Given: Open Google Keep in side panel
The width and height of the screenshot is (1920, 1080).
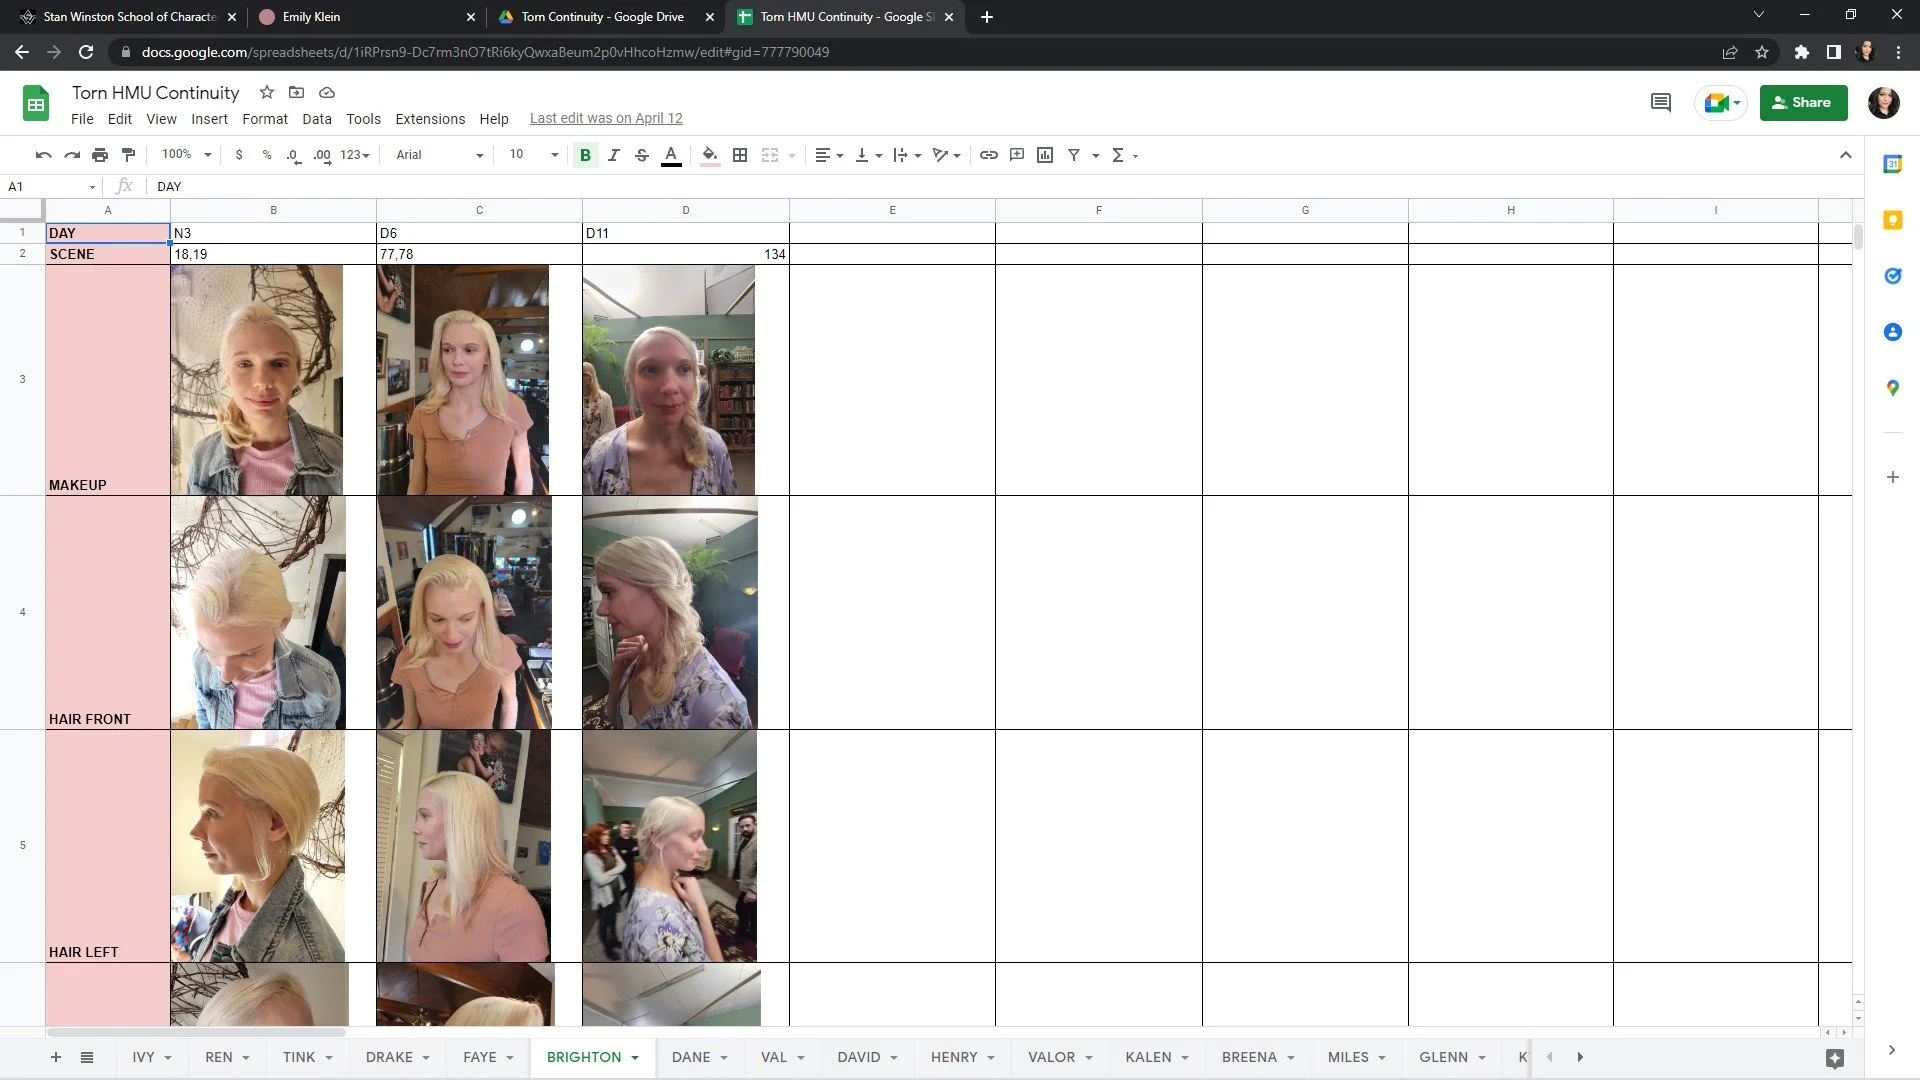Looking at the screenshot, I should tap(1892, 220).
